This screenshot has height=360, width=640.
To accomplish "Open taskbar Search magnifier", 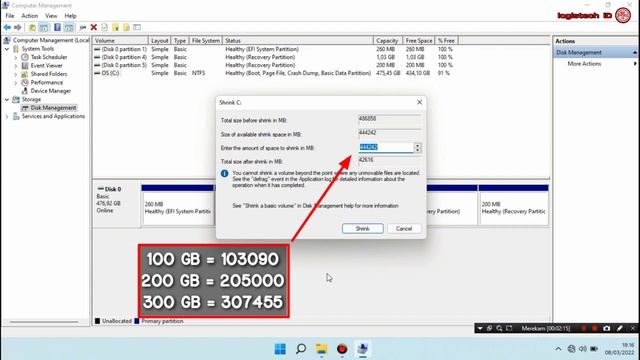I will [x=301, y=349].
